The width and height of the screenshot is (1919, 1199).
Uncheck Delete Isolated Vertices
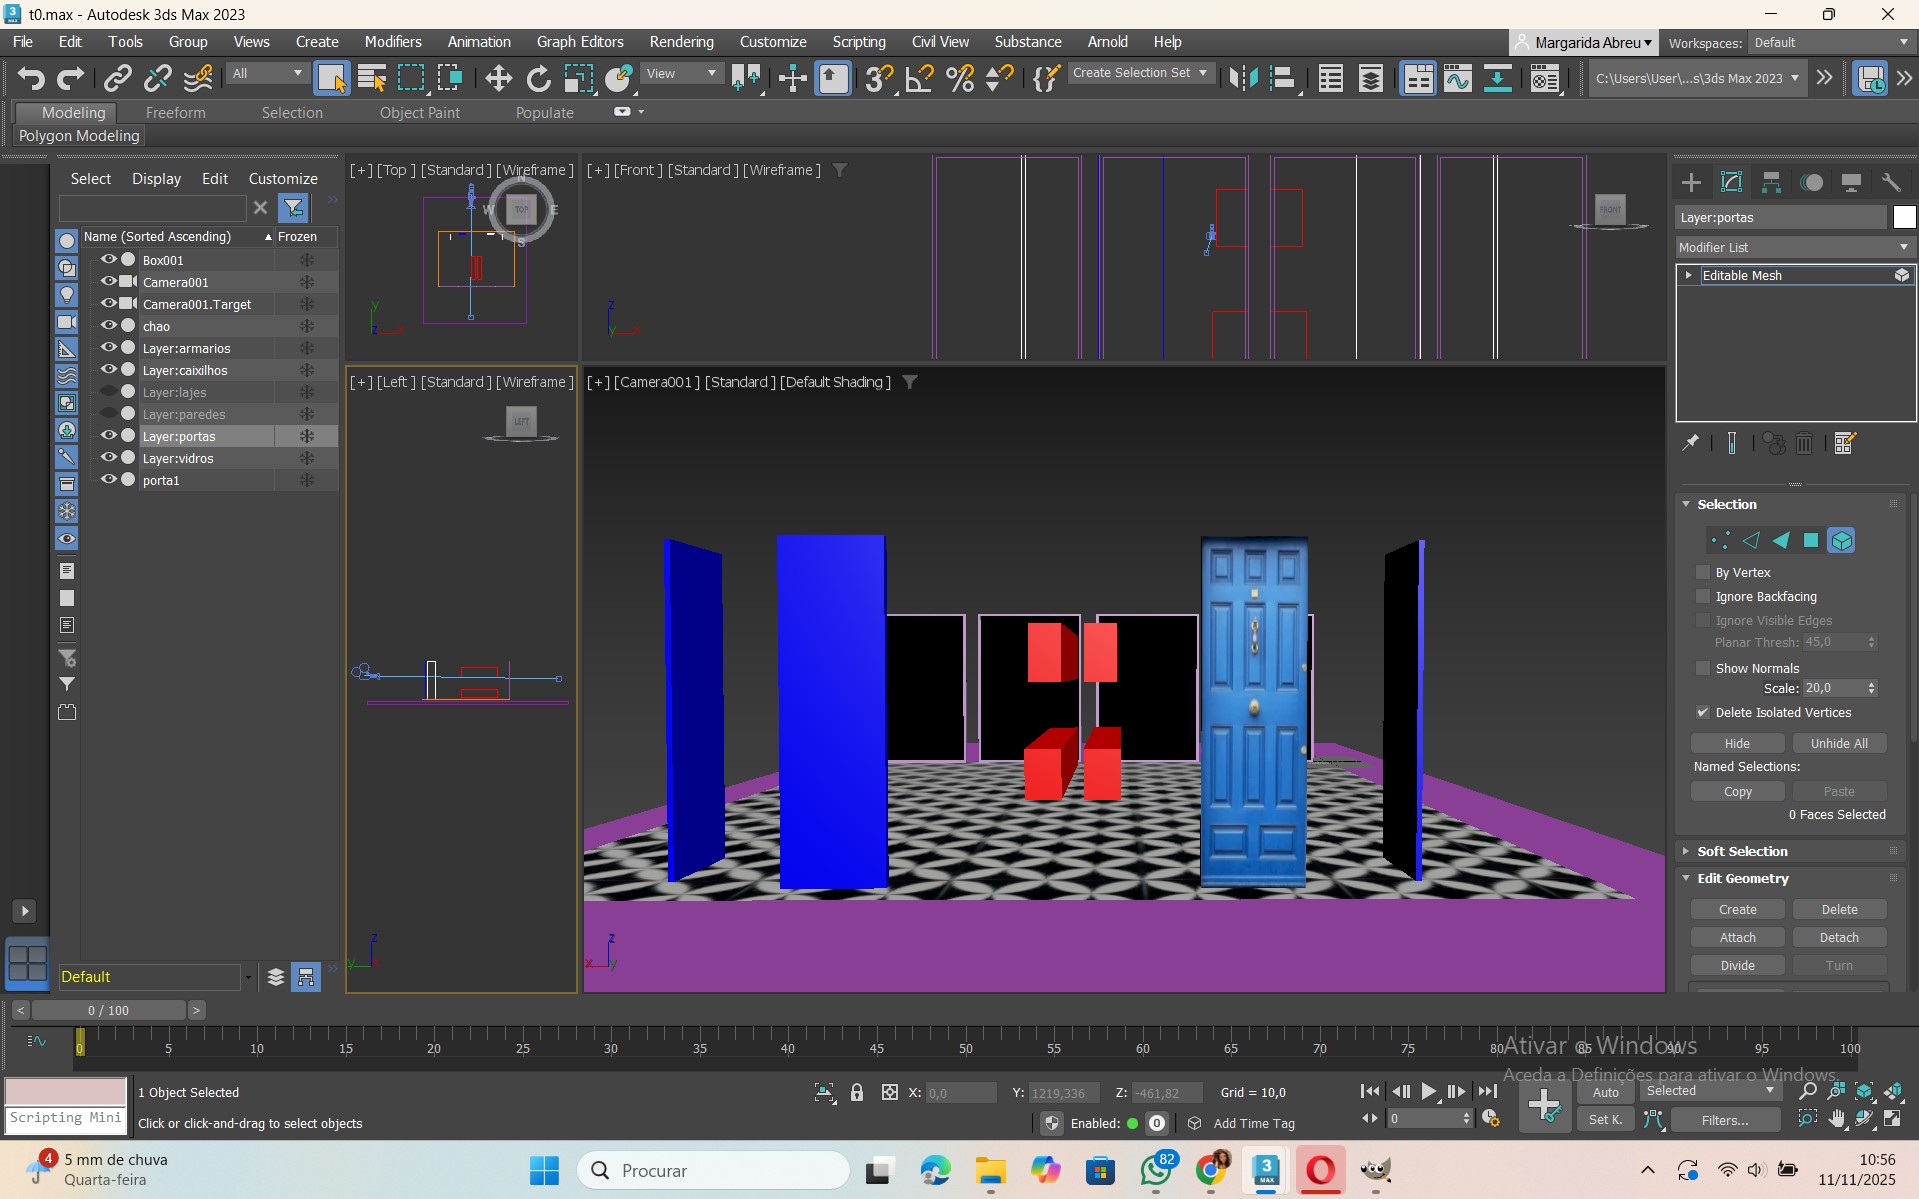(1703, 713)
